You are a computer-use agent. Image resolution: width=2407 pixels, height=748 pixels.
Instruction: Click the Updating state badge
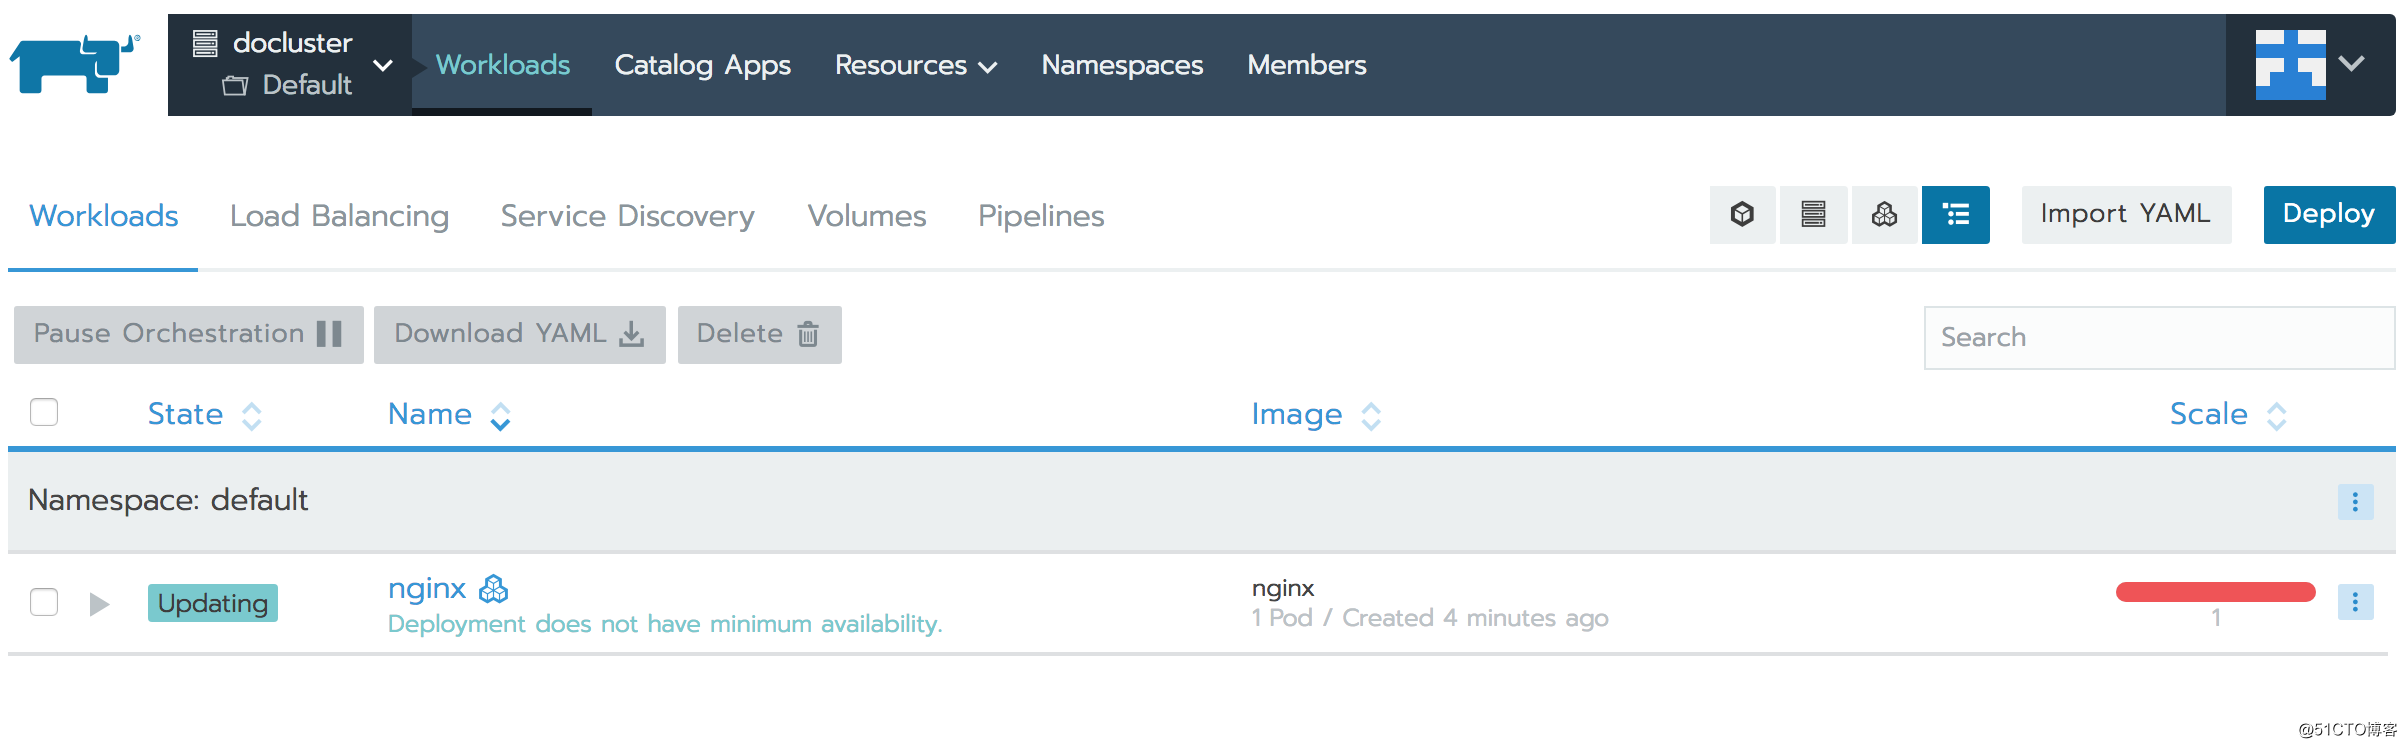point(213,603)
